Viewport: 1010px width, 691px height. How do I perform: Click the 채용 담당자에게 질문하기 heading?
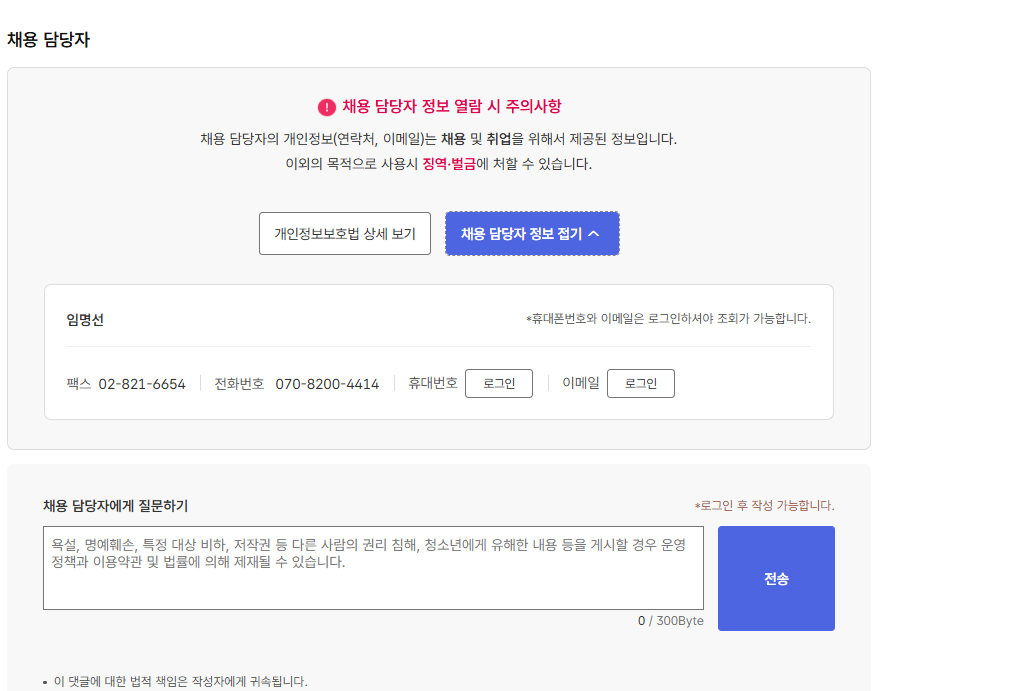coord(115,505)
